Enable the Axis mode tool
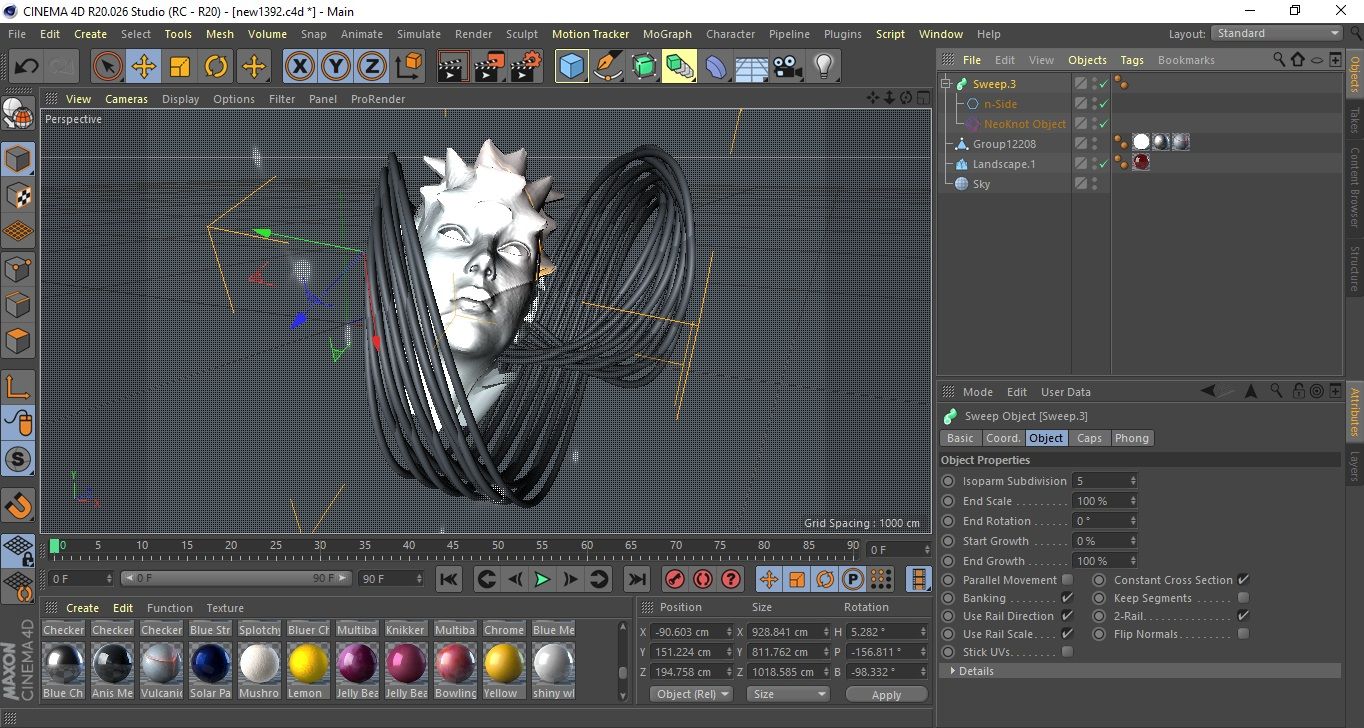This screenshot has height=728, width=1364. [19, 386]
